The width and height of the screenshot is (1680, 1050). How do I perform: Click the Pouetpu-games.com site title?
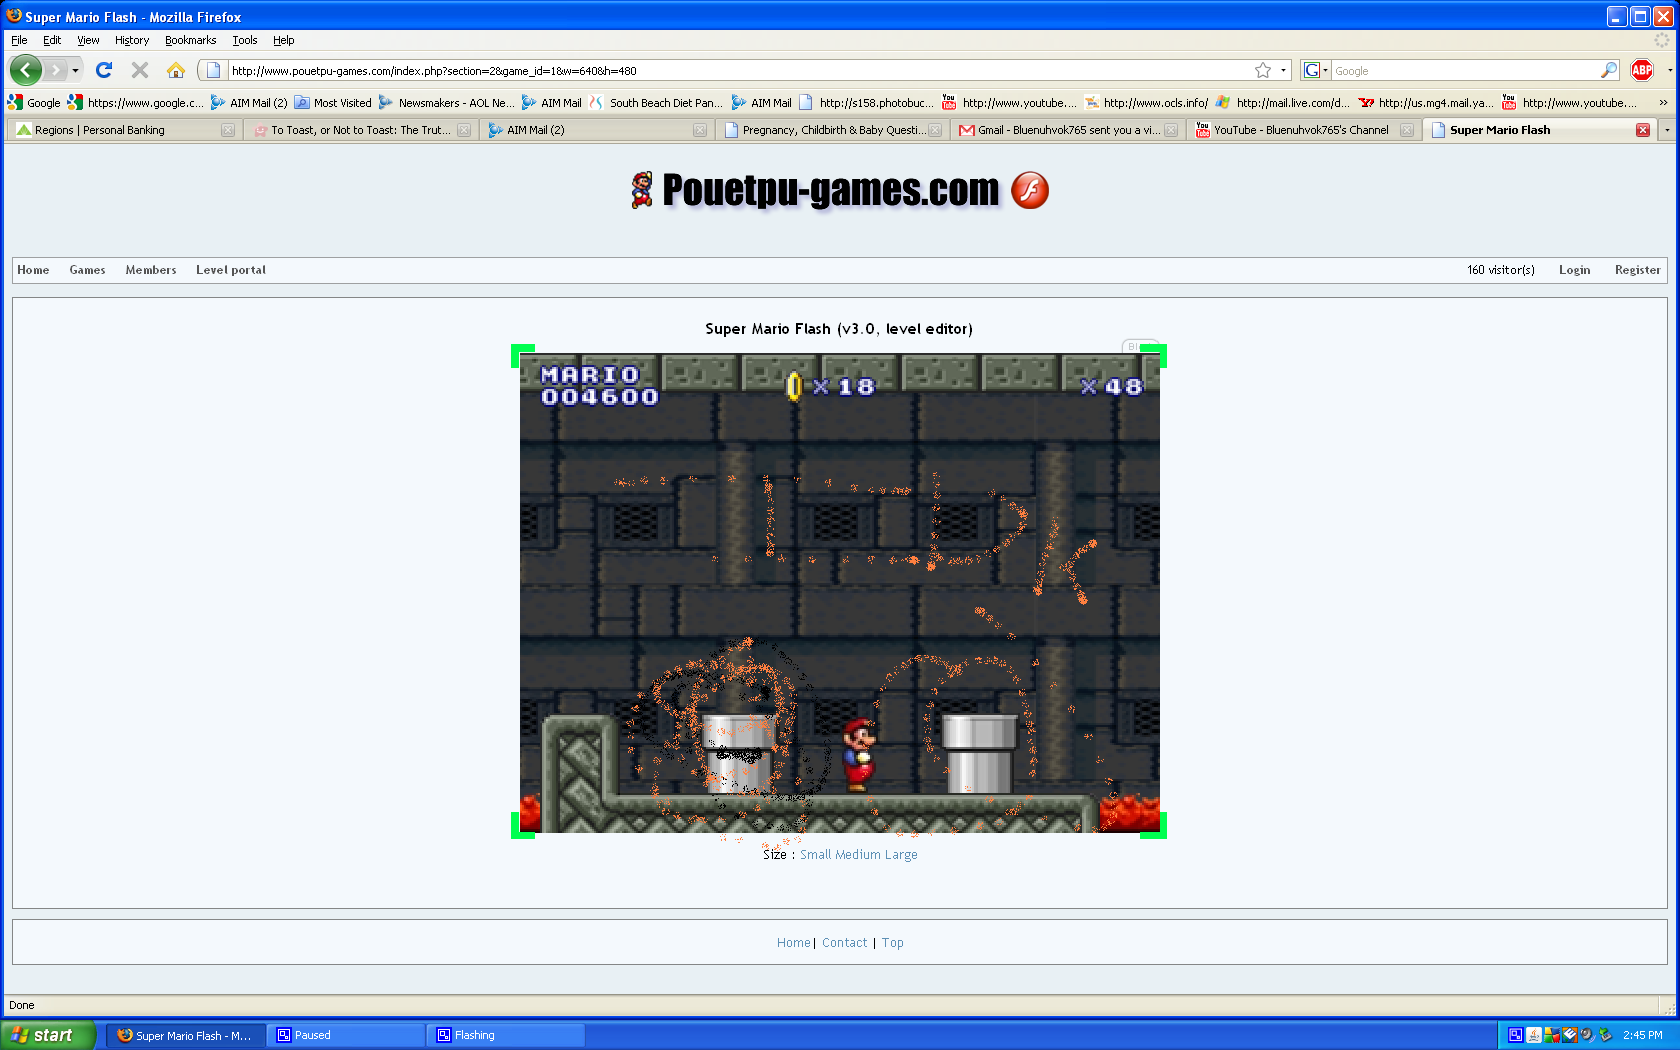[x=831, y=190]
